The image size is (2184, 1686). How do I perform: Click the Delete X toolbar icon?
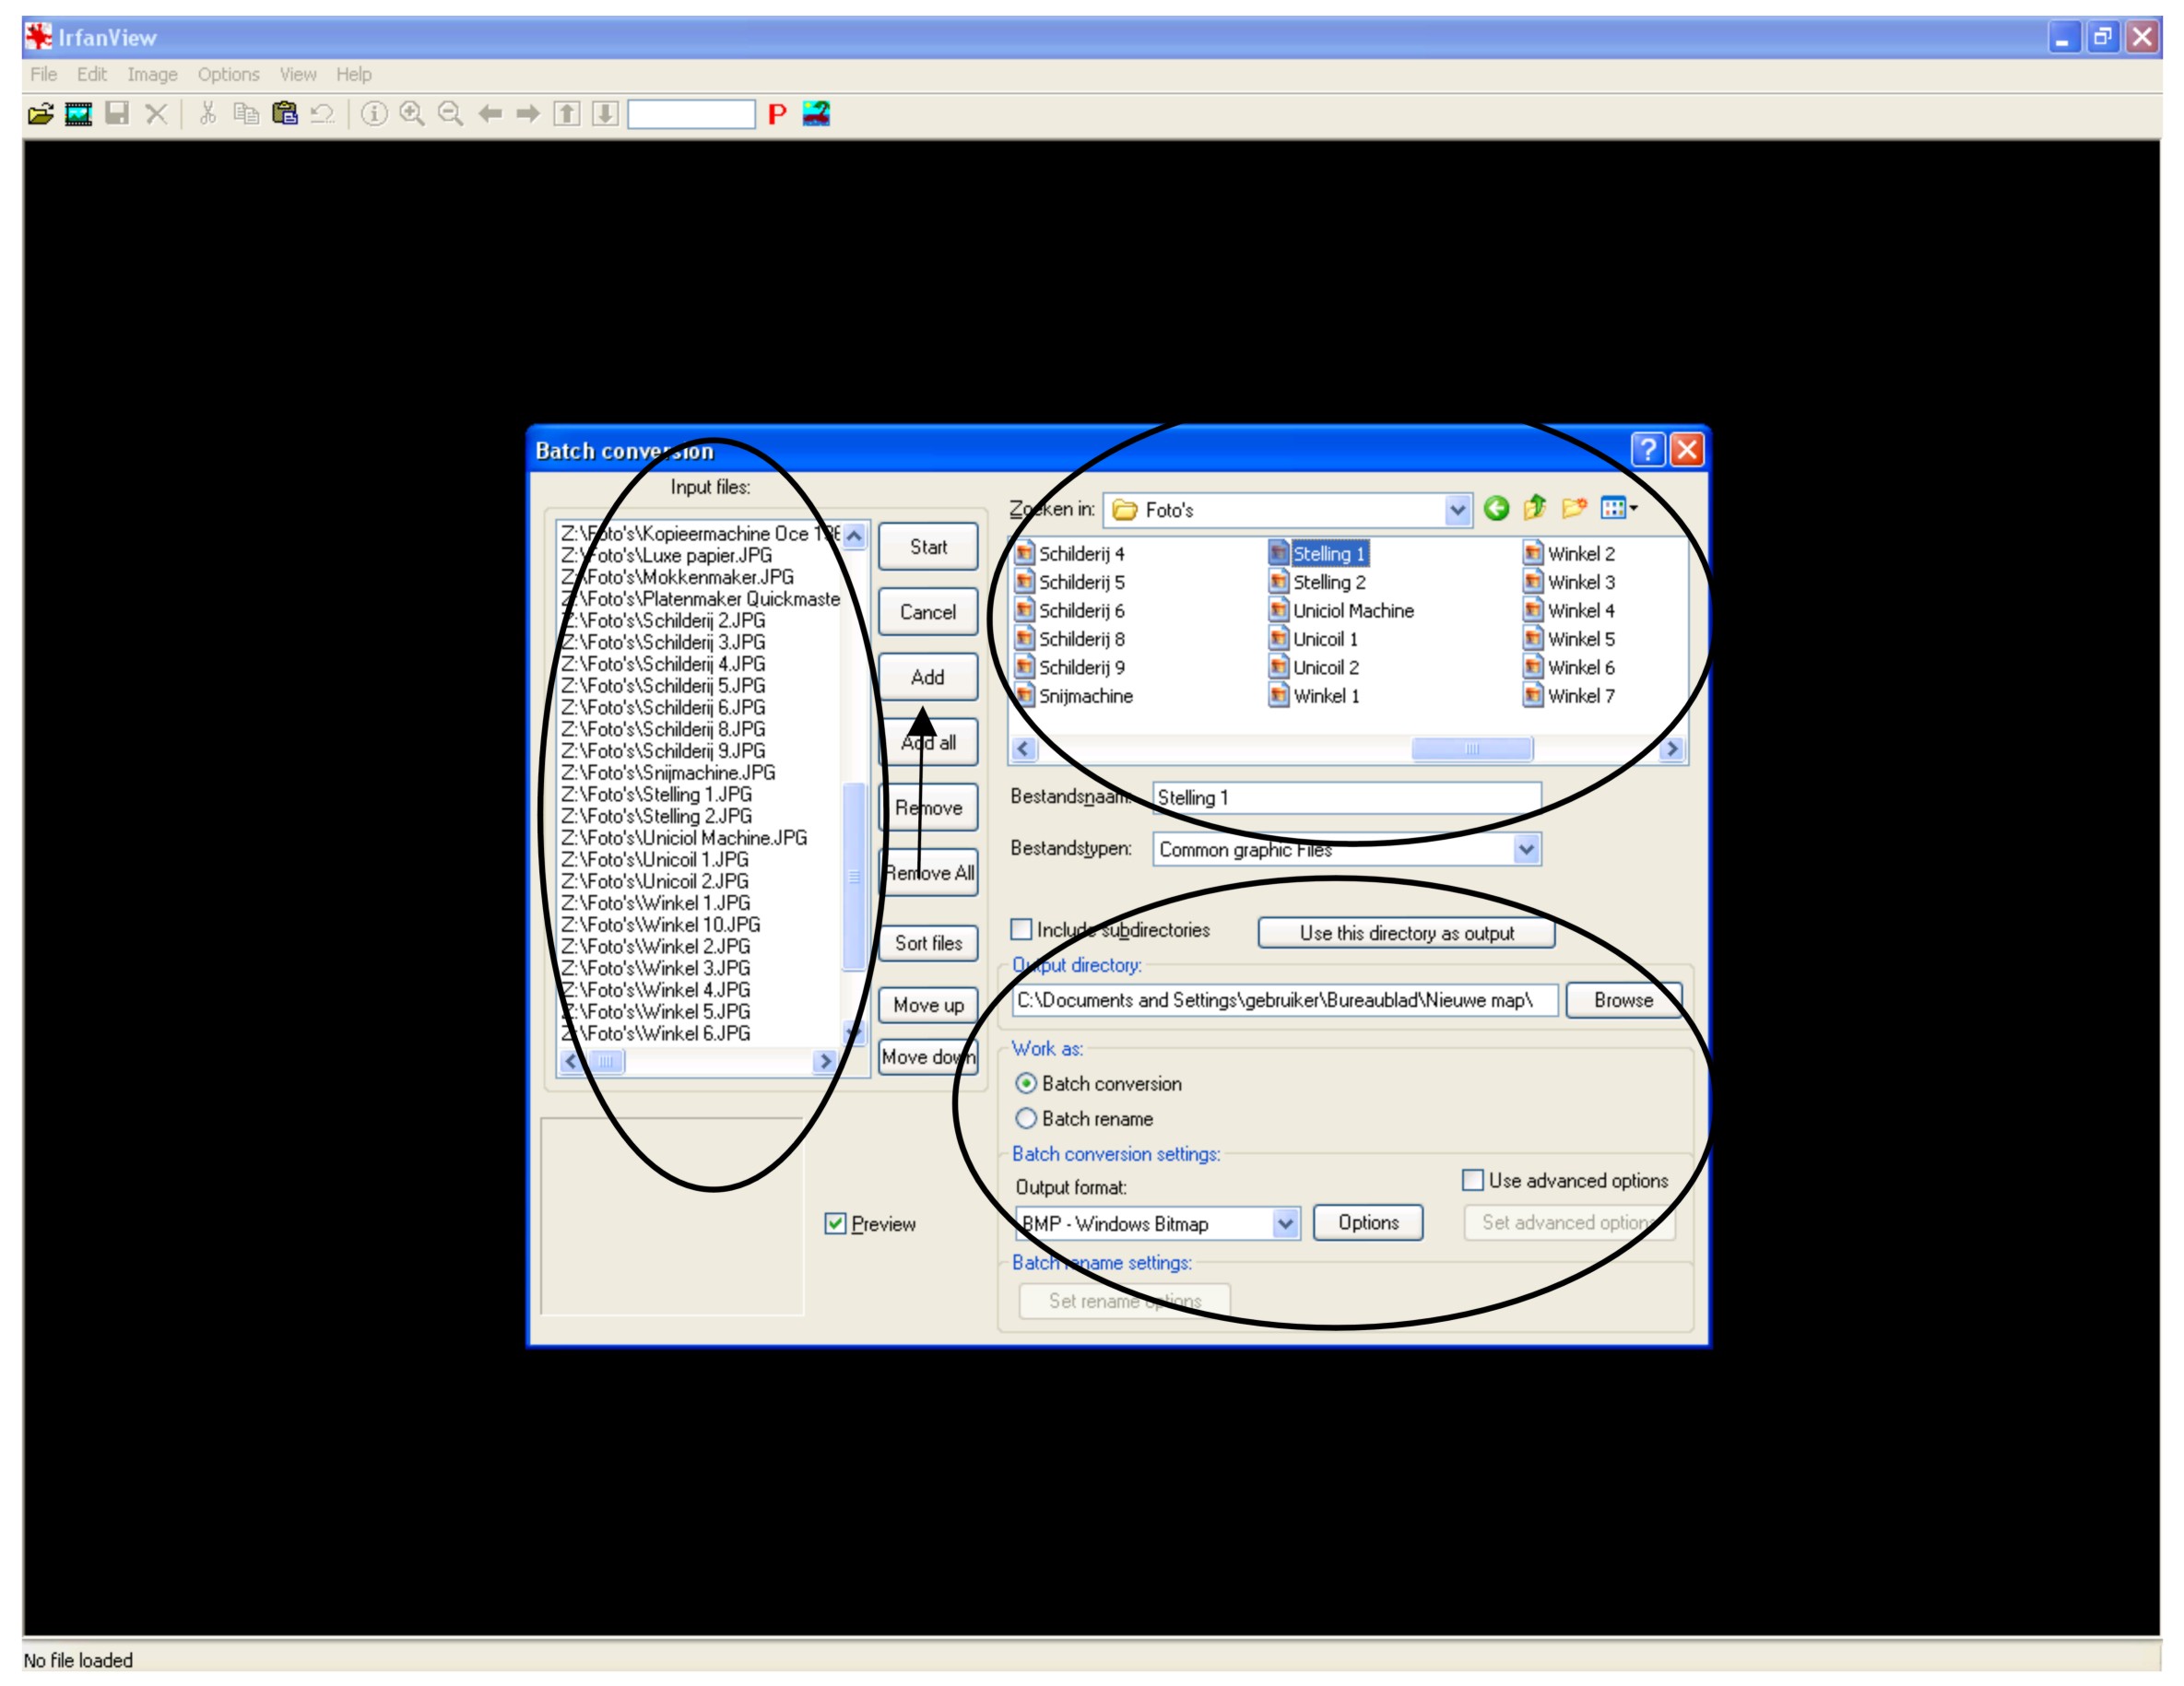[x=156, y=114]
